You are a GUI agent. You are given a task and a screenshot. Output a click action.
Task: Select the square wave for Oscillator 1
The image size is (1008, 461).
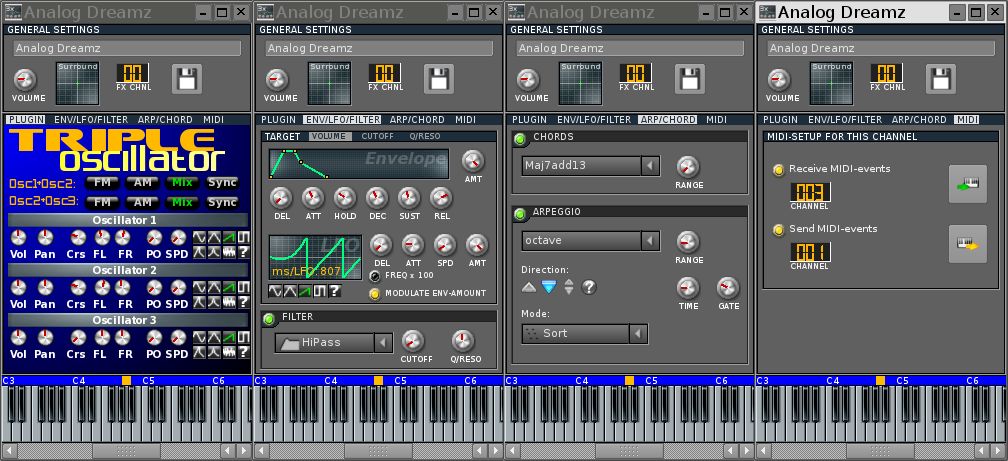tap(244, 237)
